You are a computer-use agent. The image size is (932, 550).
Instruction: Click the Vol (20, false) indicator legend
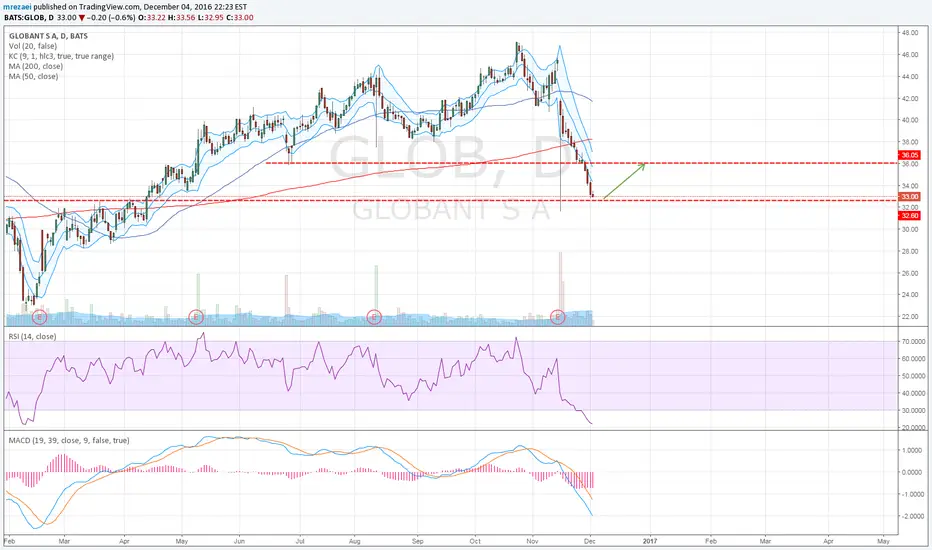(x=33, y=46)
